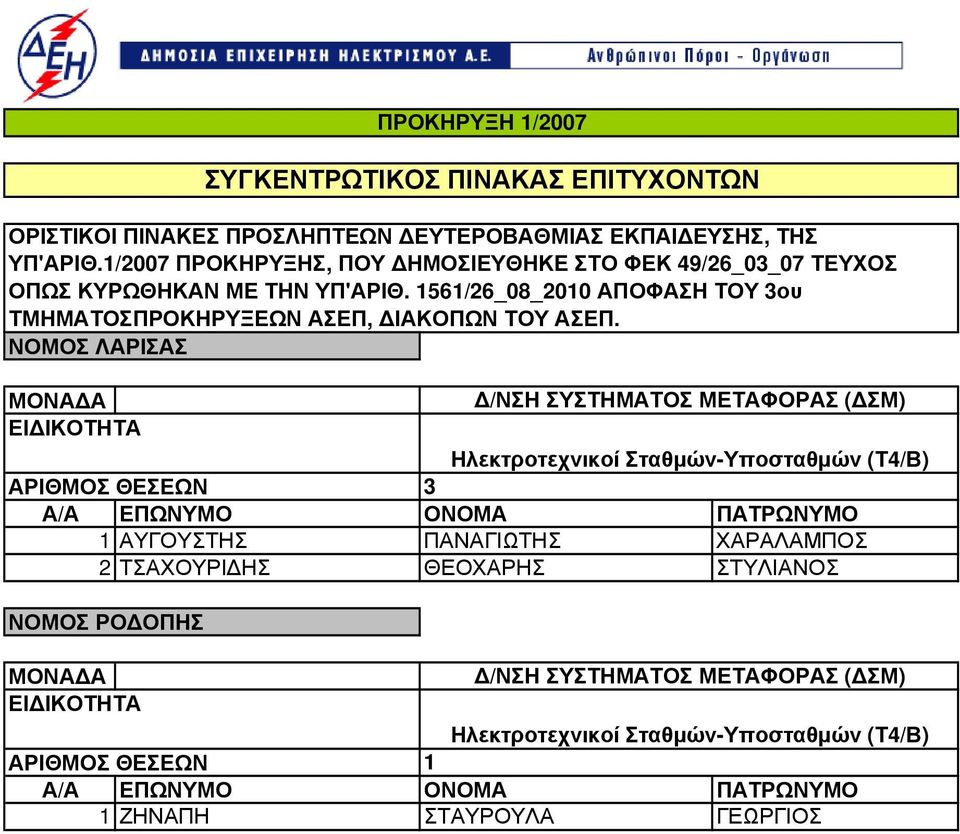The image size is (960, 834).
Task: Click the ΔΗΜΟΣΙΑ ΕΠΙΧΕΙΡΗΣΗ ΗΛΕΚΤΡΙΣΜΟΥ Α.Ε. banner
Action: [315, 56]
